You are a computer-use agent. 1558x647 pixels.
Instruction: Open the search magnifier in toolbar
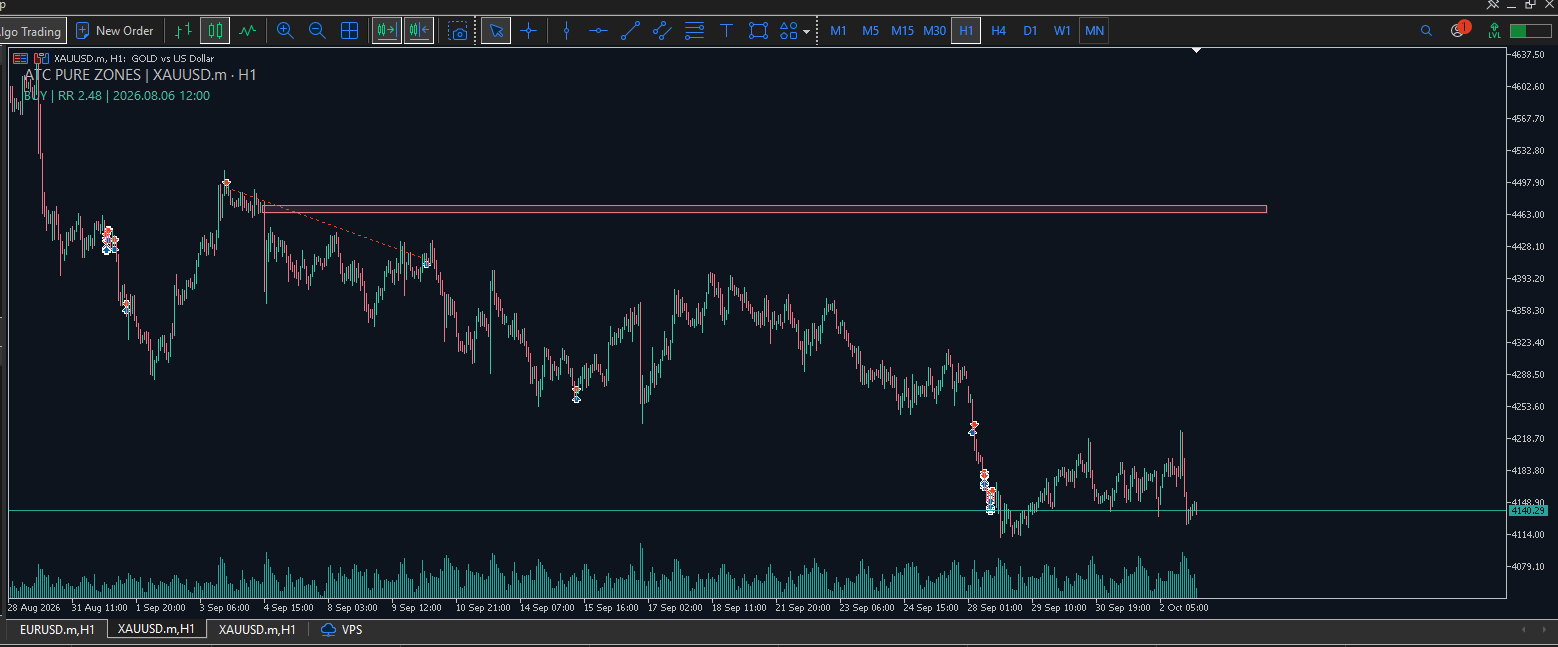click(x=1426, y=31)
